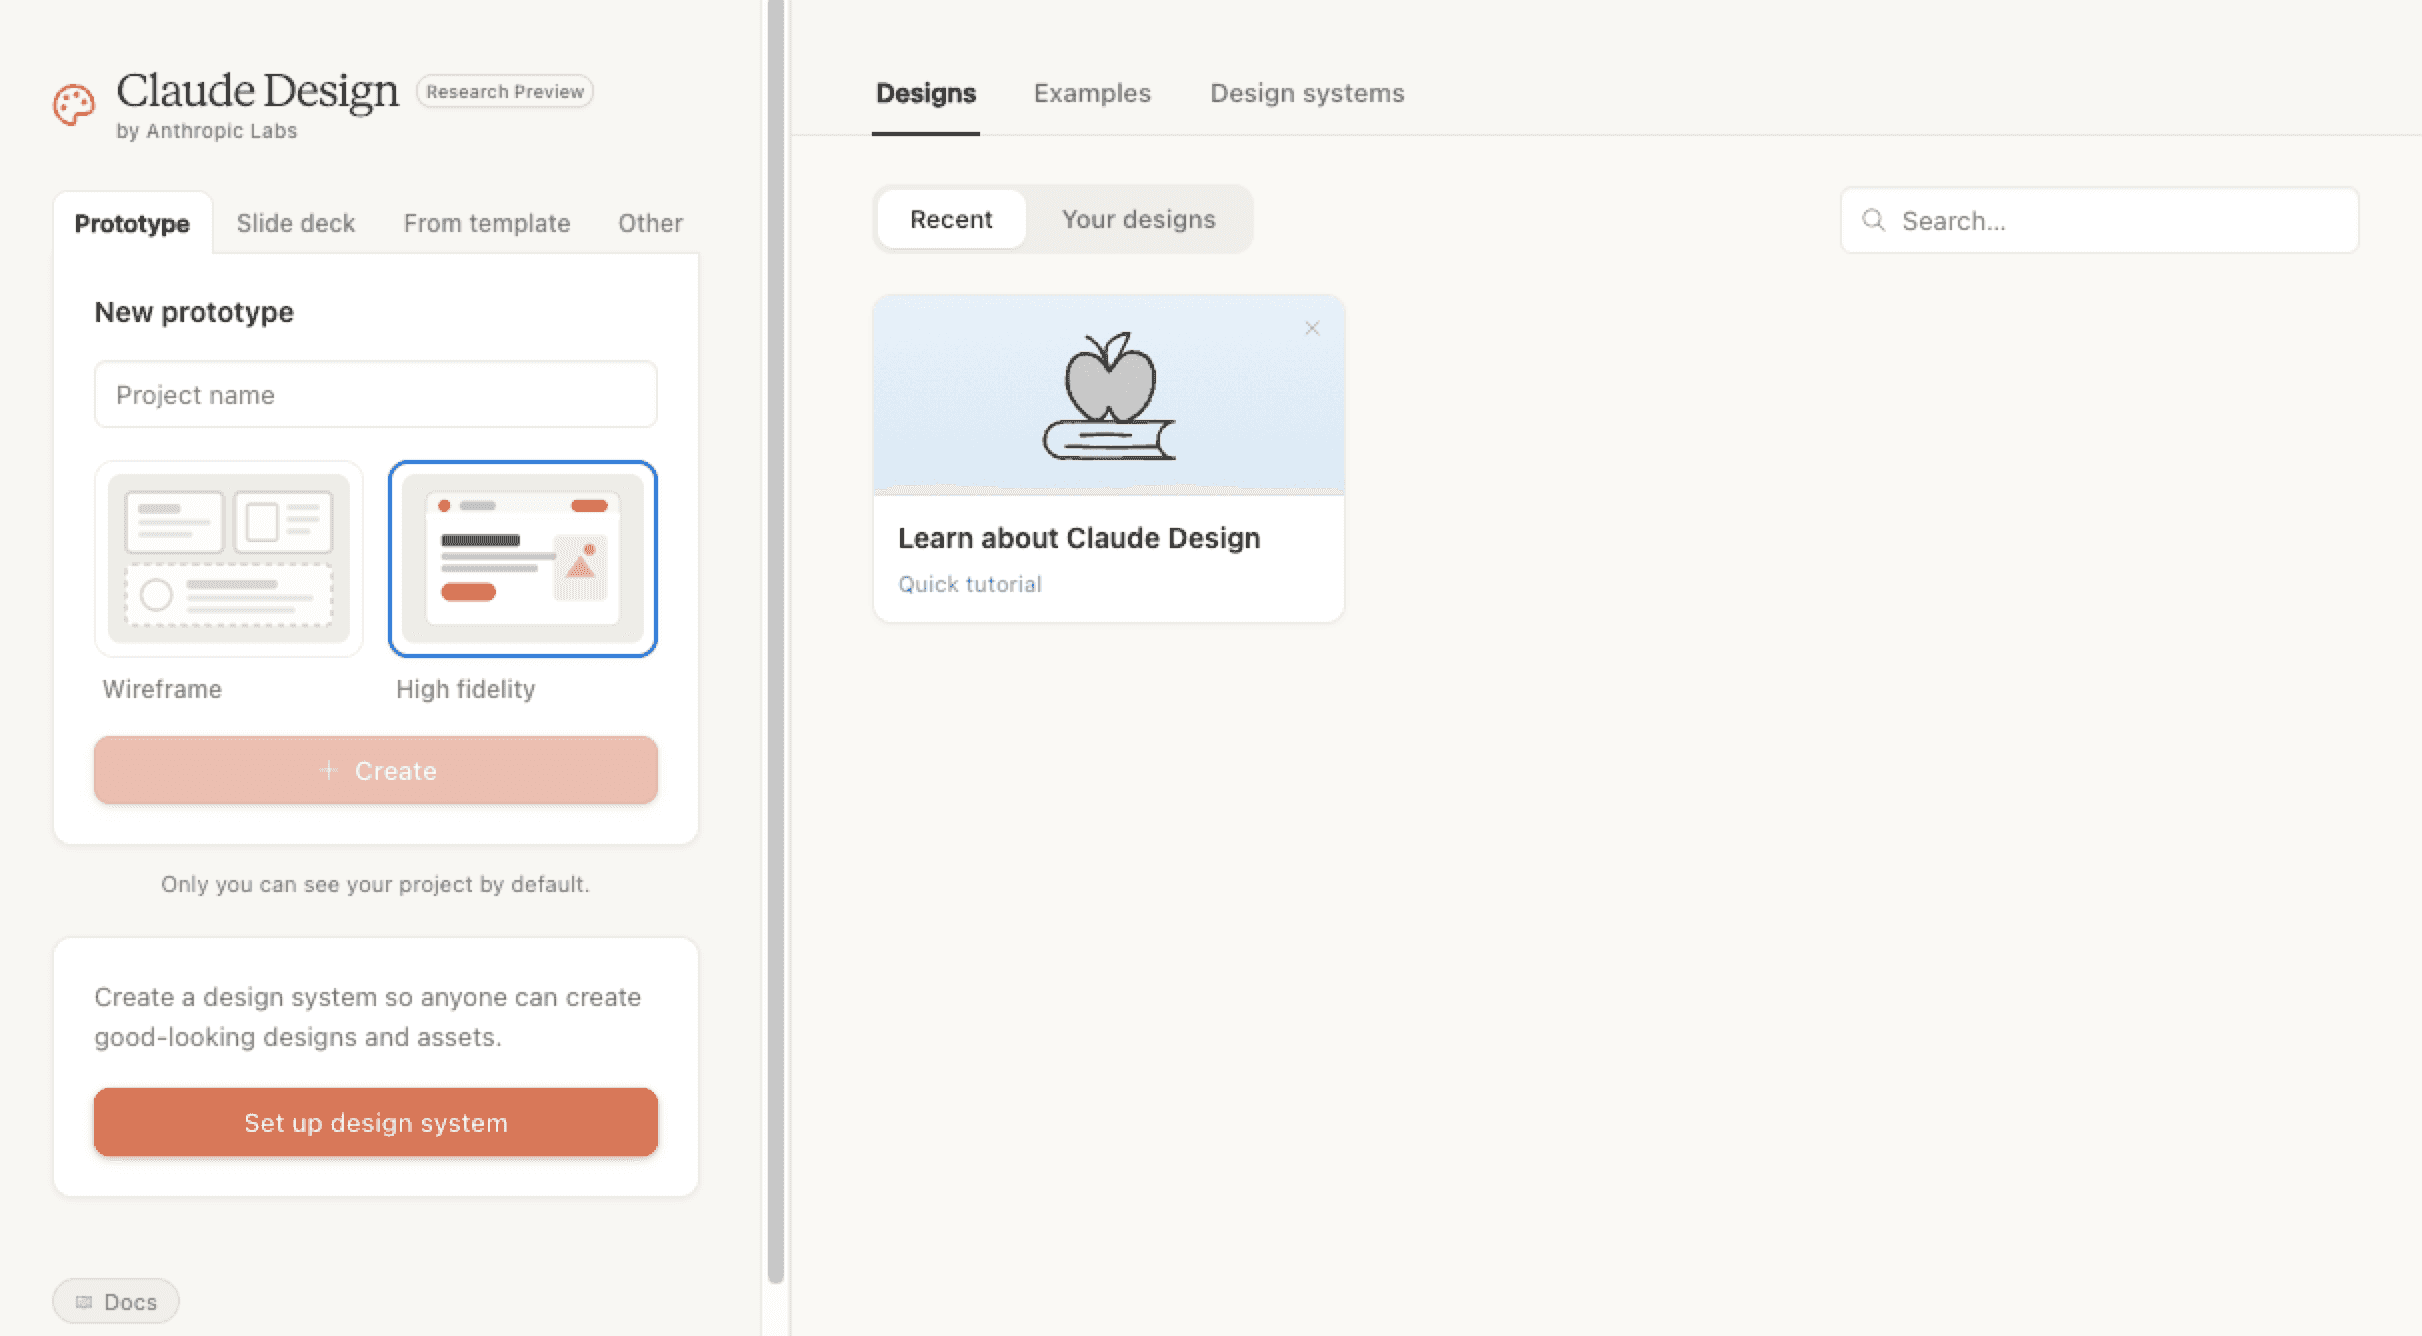Click the Research Preview badge
The image size is (2422, 1336).
pos(505,91)
